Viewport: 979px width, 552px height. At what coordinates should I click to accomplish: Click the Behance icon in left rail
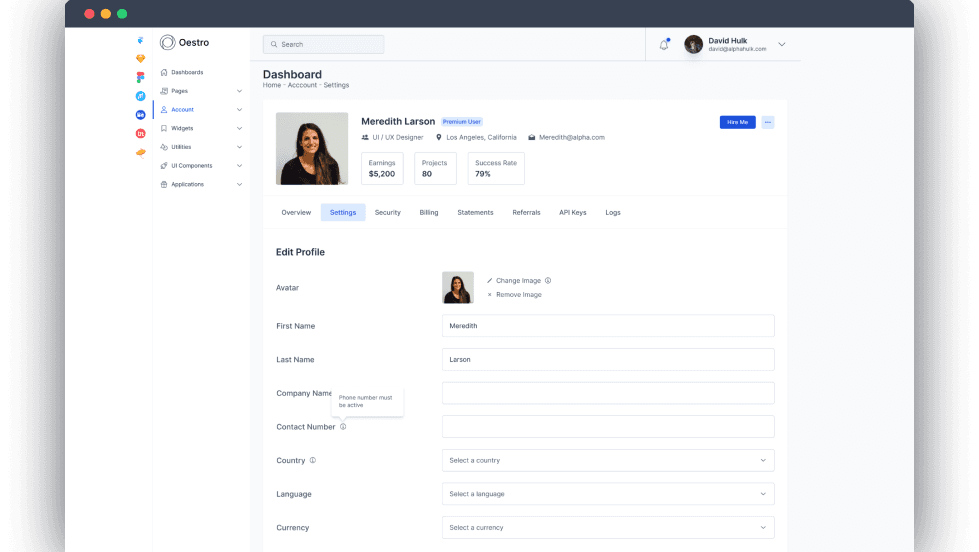(140, 115)
